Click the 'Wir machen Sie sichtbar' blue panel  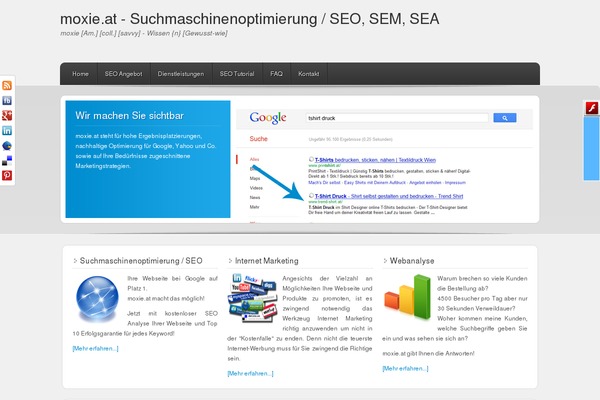(148, 159)
